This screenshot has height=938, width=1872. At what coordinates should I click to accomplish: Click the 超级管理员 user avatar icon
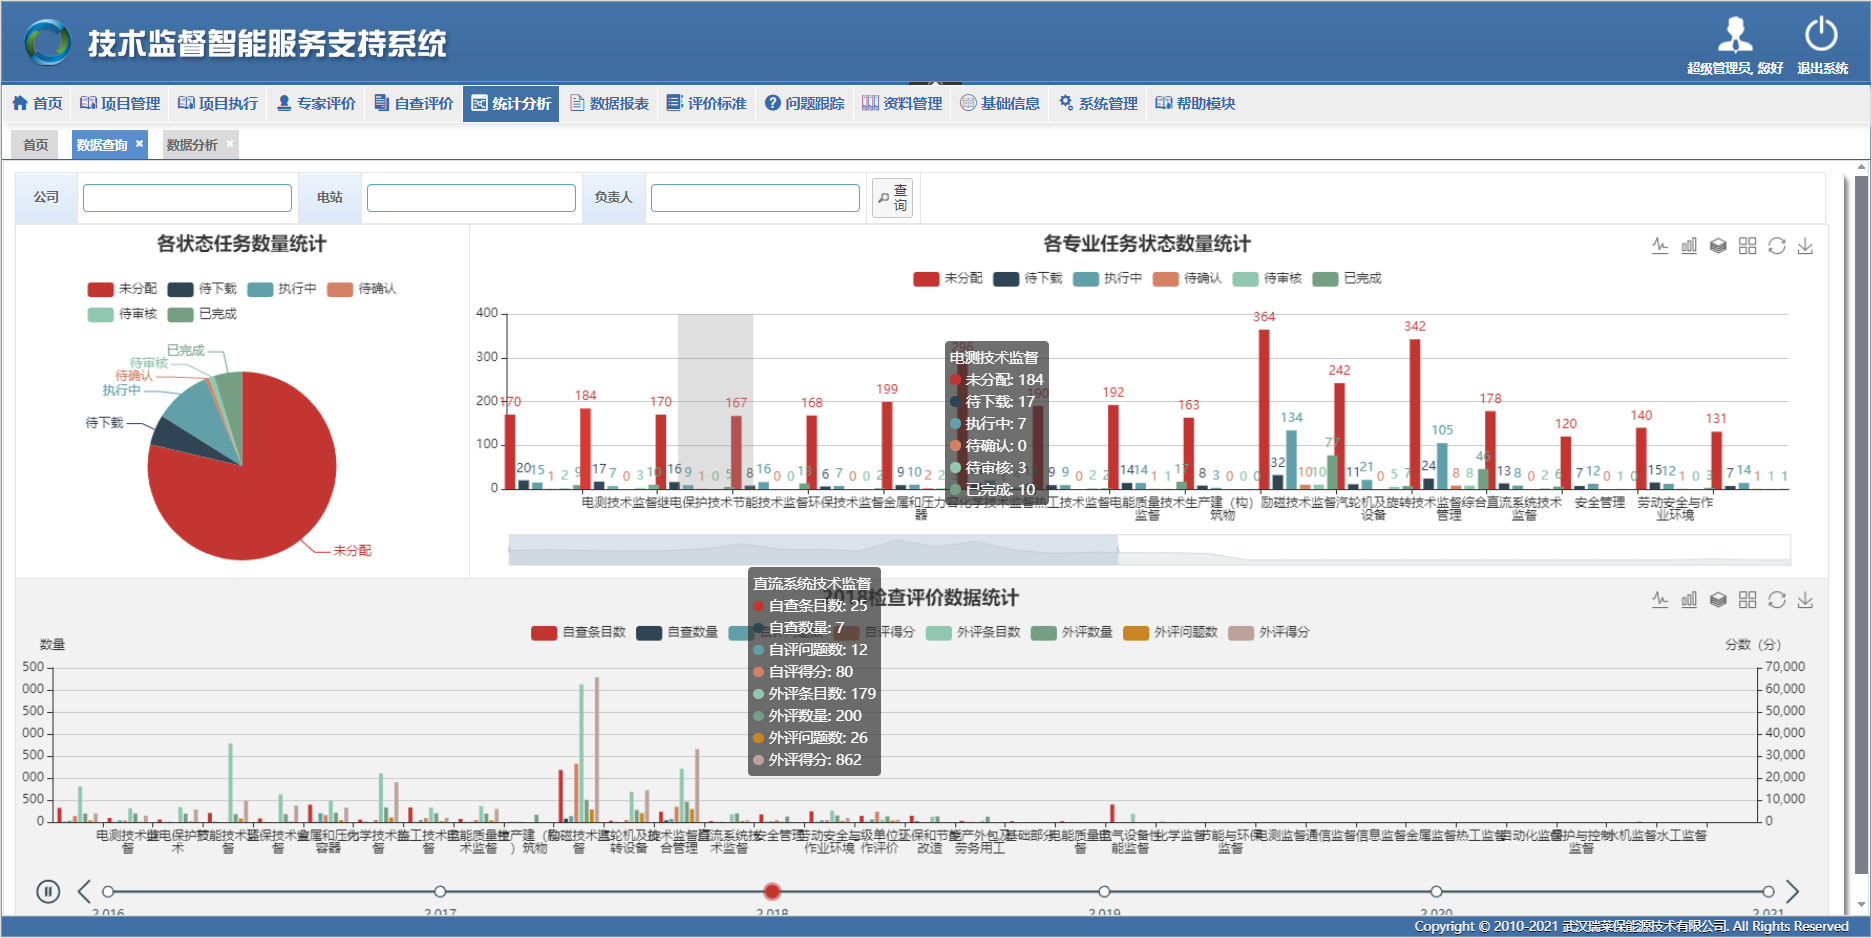(x=1735, y=35)
